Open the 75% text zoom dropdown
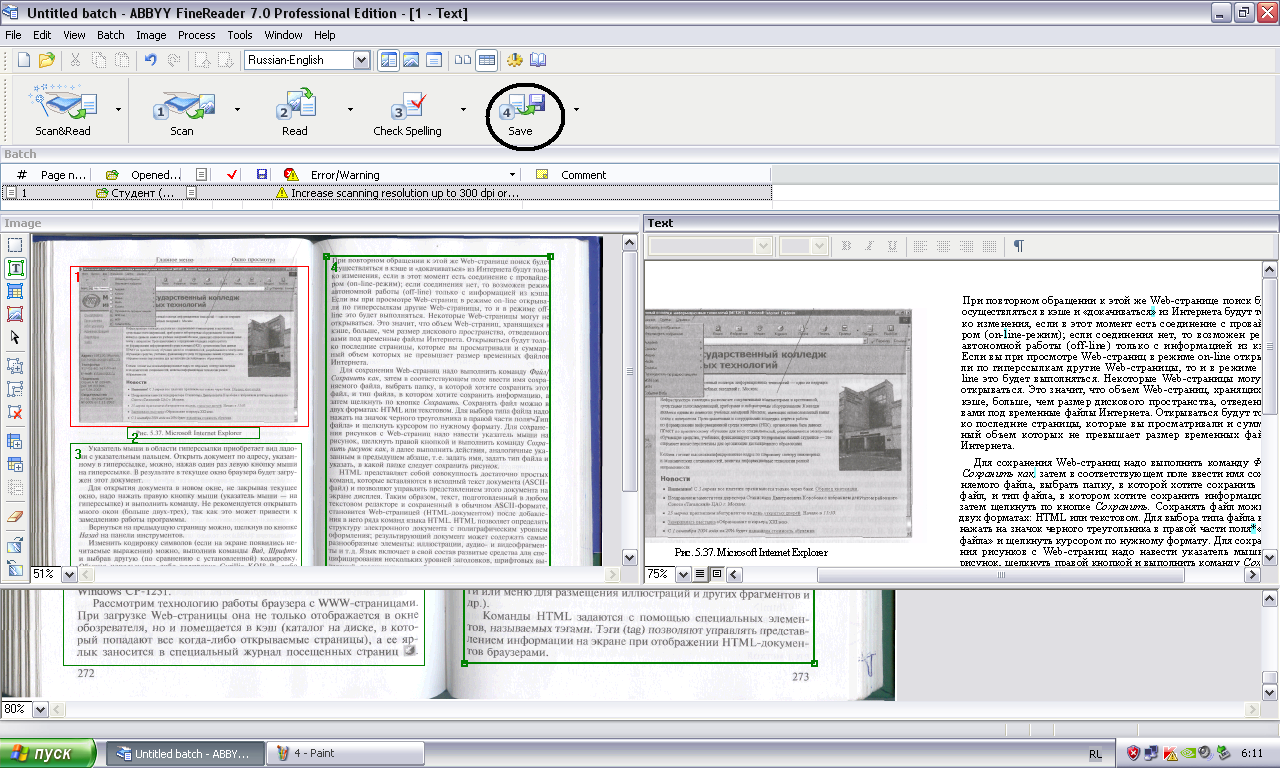The height and width of the screenshot is (768, 1280). pyautogui.click(x=682, y=574)
